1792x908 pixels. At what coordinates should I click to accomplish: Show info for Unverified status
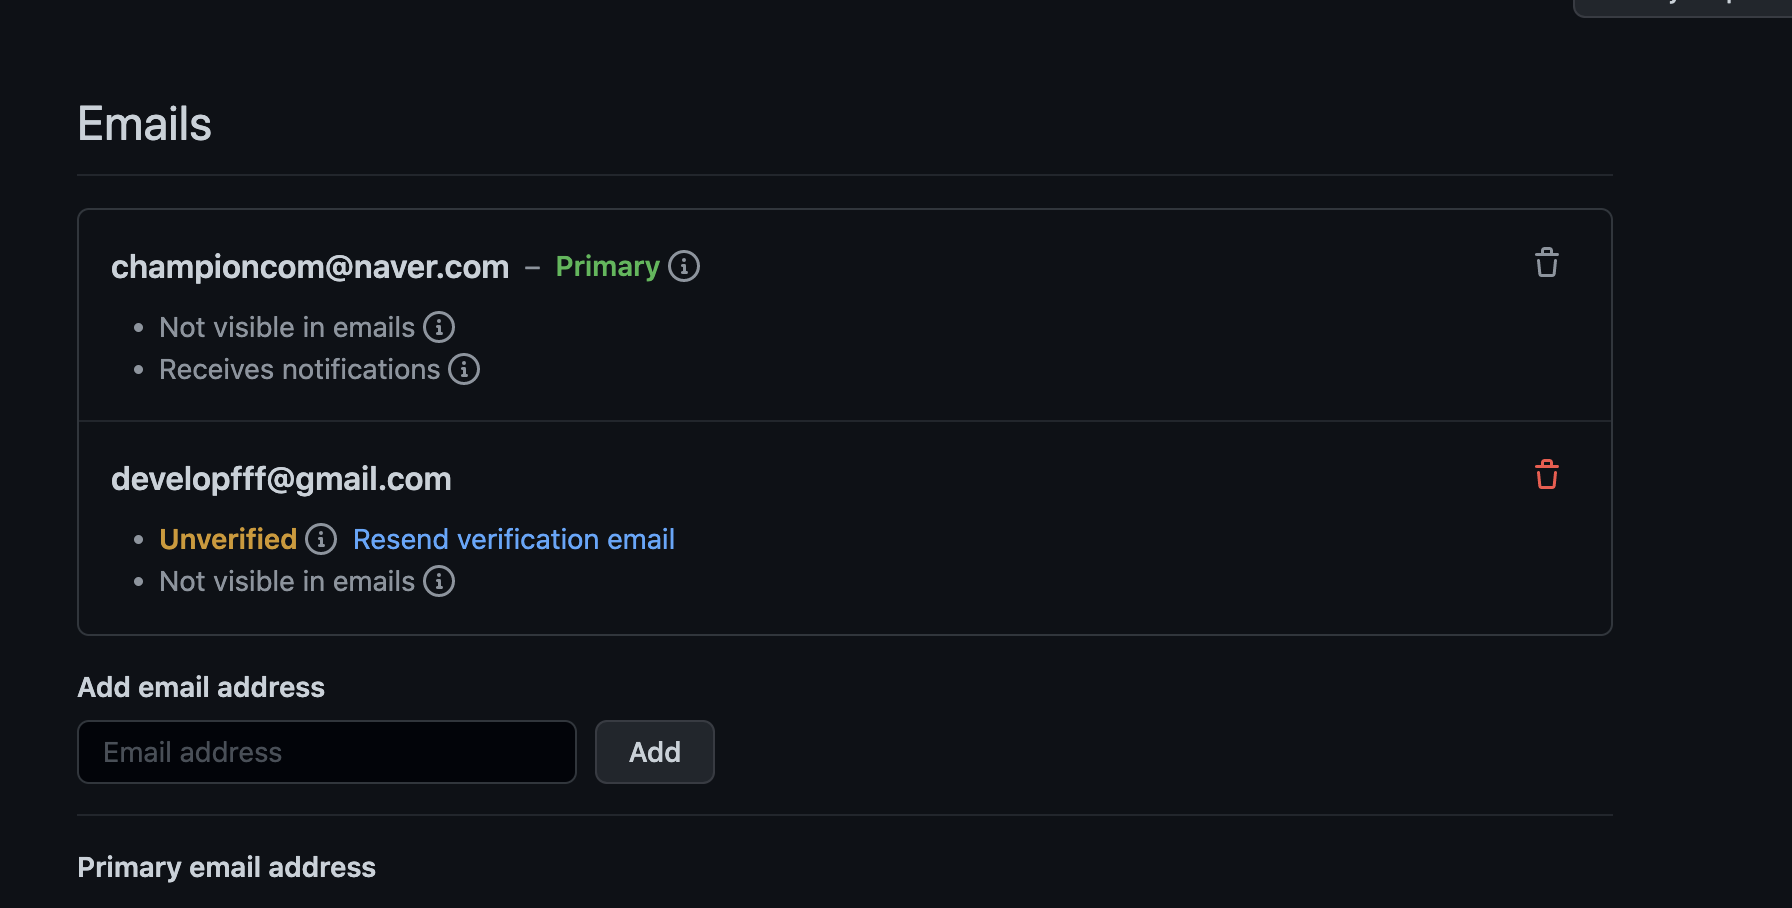tap(321, 539)
